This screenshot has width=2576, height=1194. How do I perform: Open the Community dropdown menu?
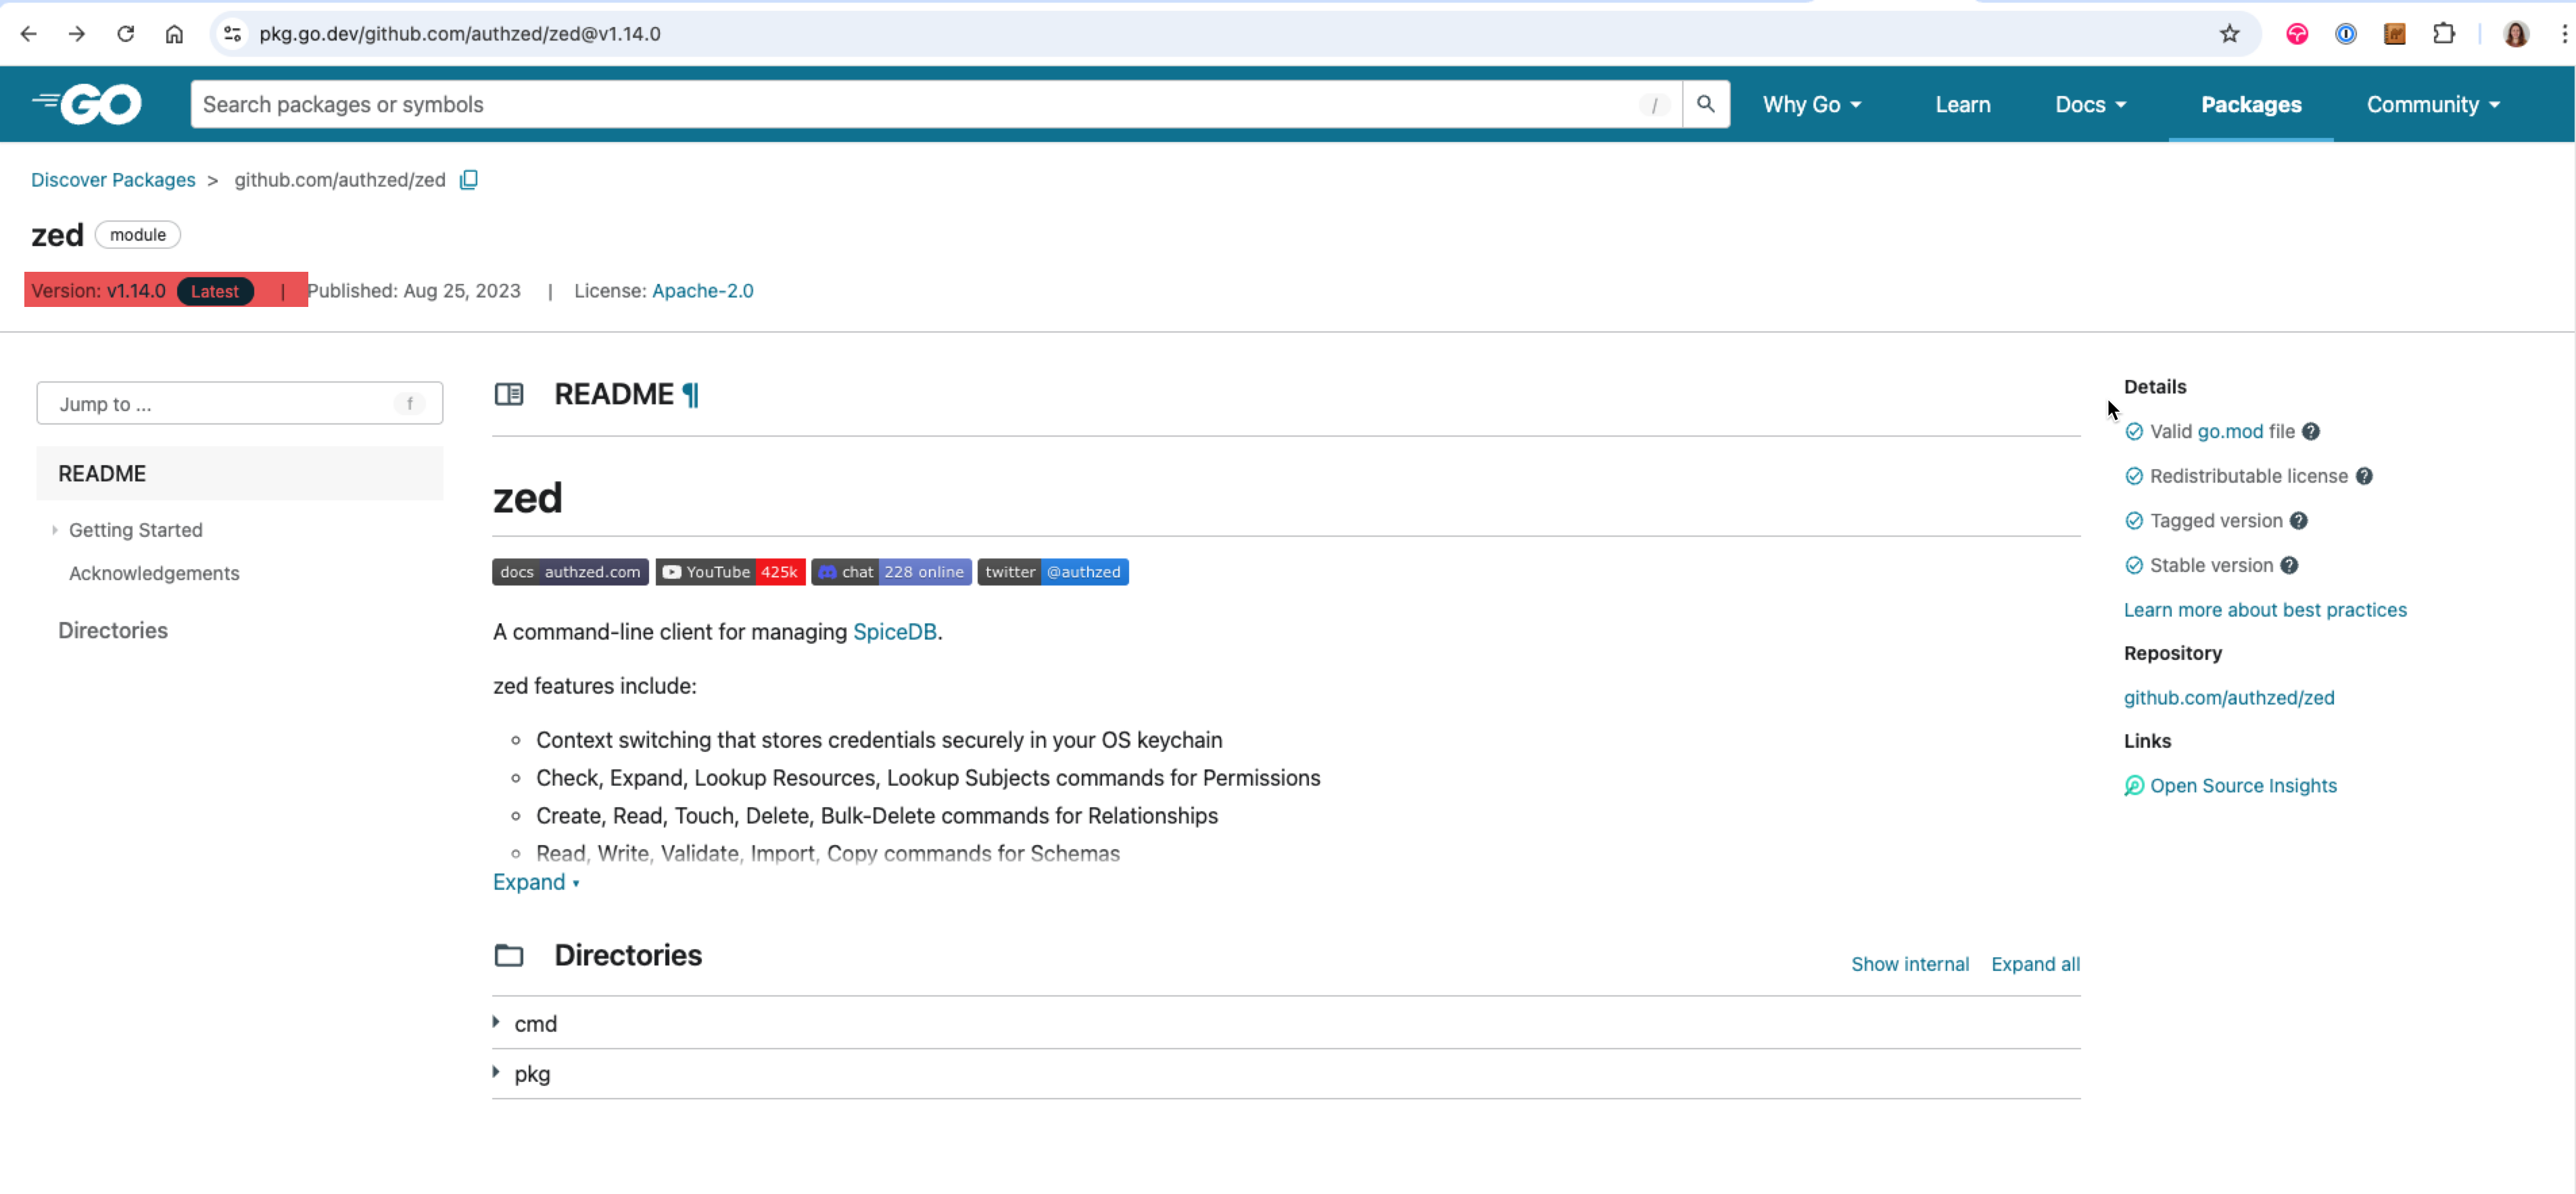click(x=2433, y=105)
